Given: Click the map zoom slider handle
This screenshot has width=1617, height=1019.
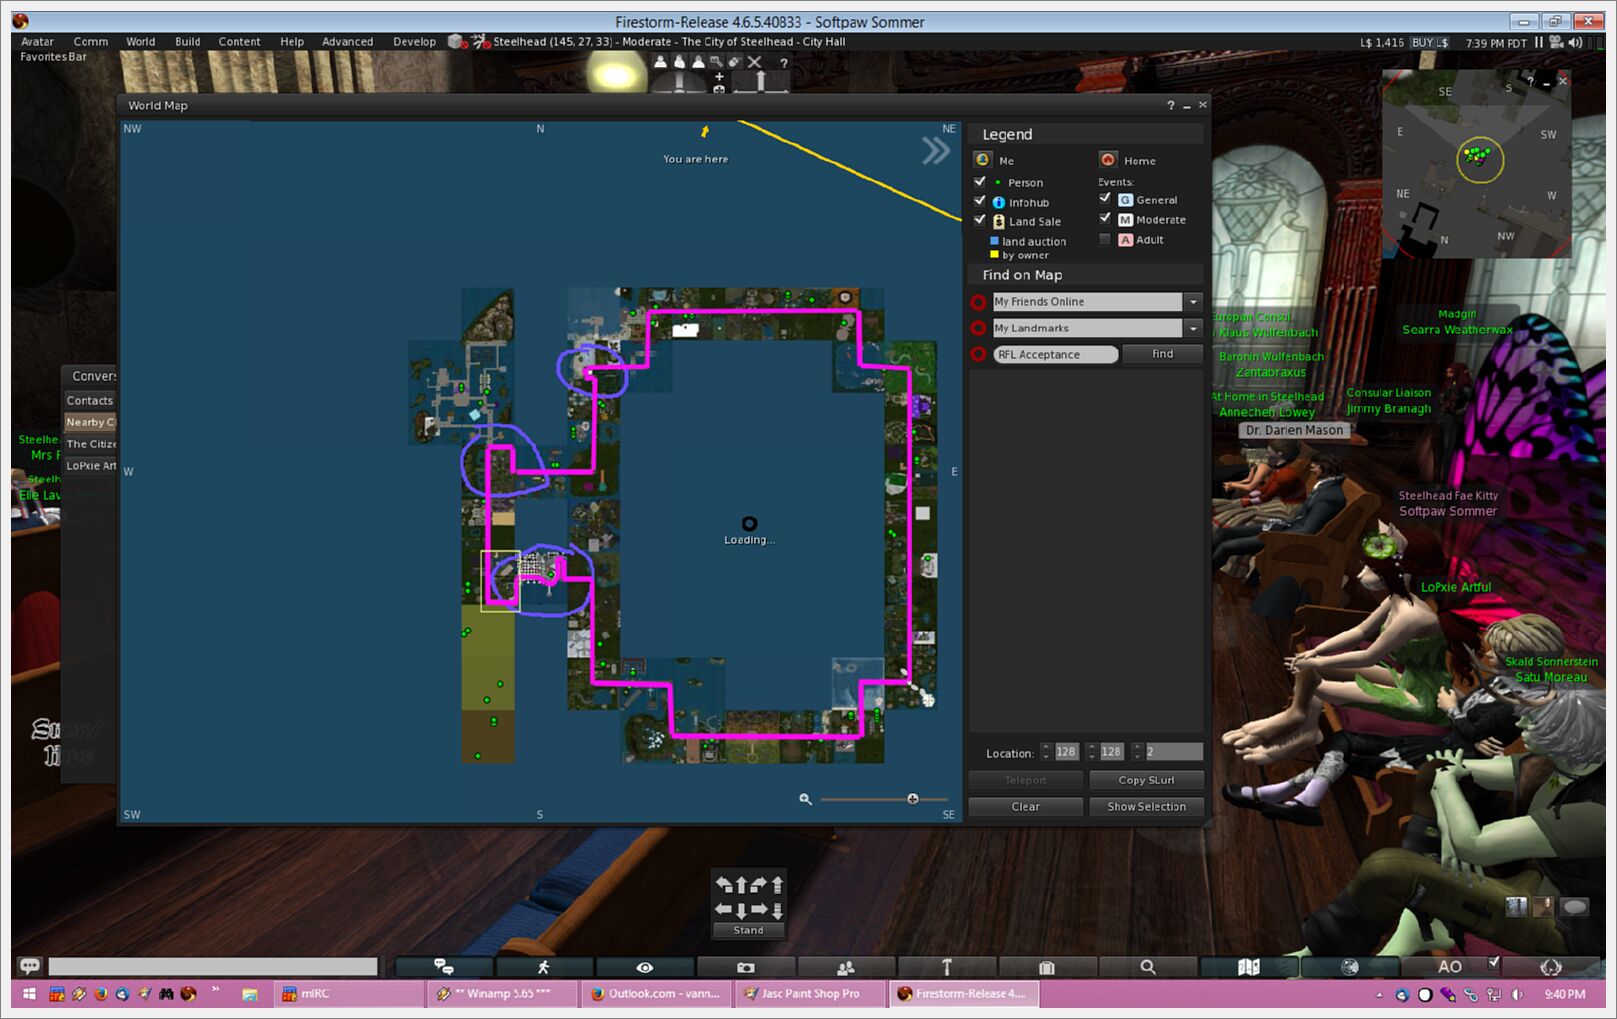Looking at the screenshot, I should click(x=912, y=799).
